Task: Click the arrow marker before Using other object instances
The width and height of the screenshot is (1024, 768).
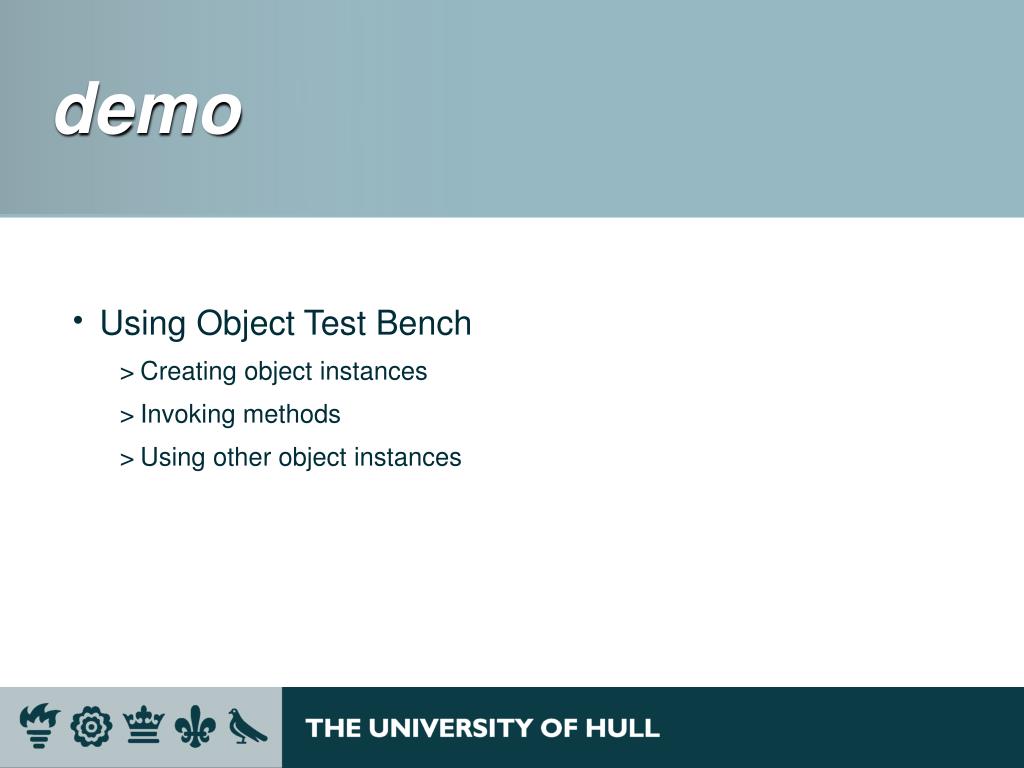Action: tap(127, 460)
